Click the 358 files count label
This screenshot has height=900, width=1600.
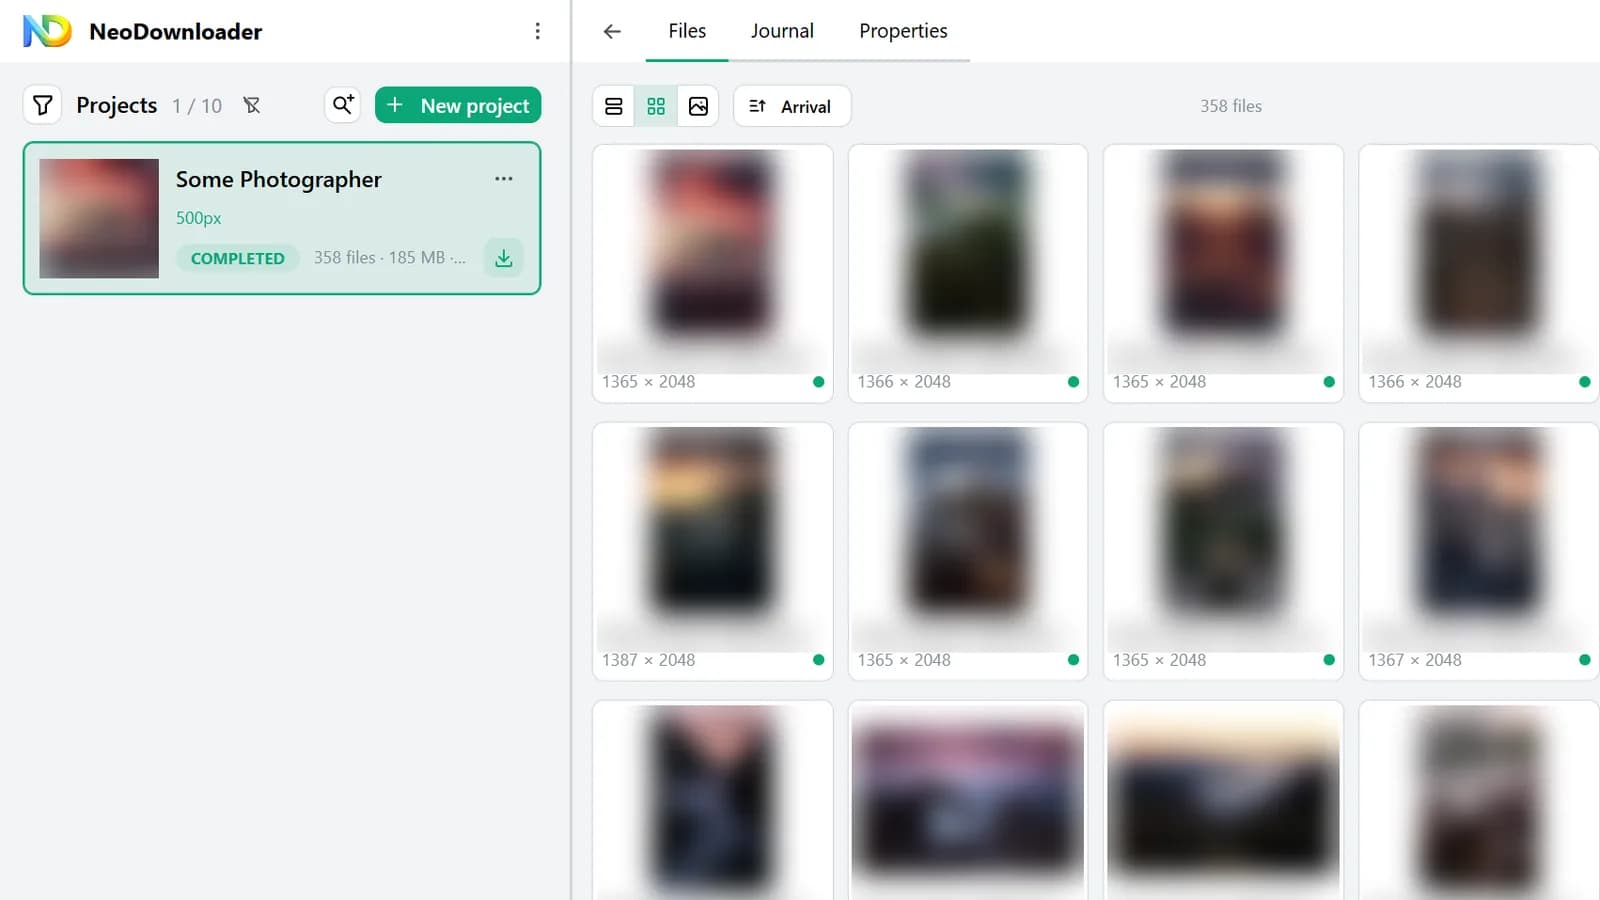tap(1231, 106)
